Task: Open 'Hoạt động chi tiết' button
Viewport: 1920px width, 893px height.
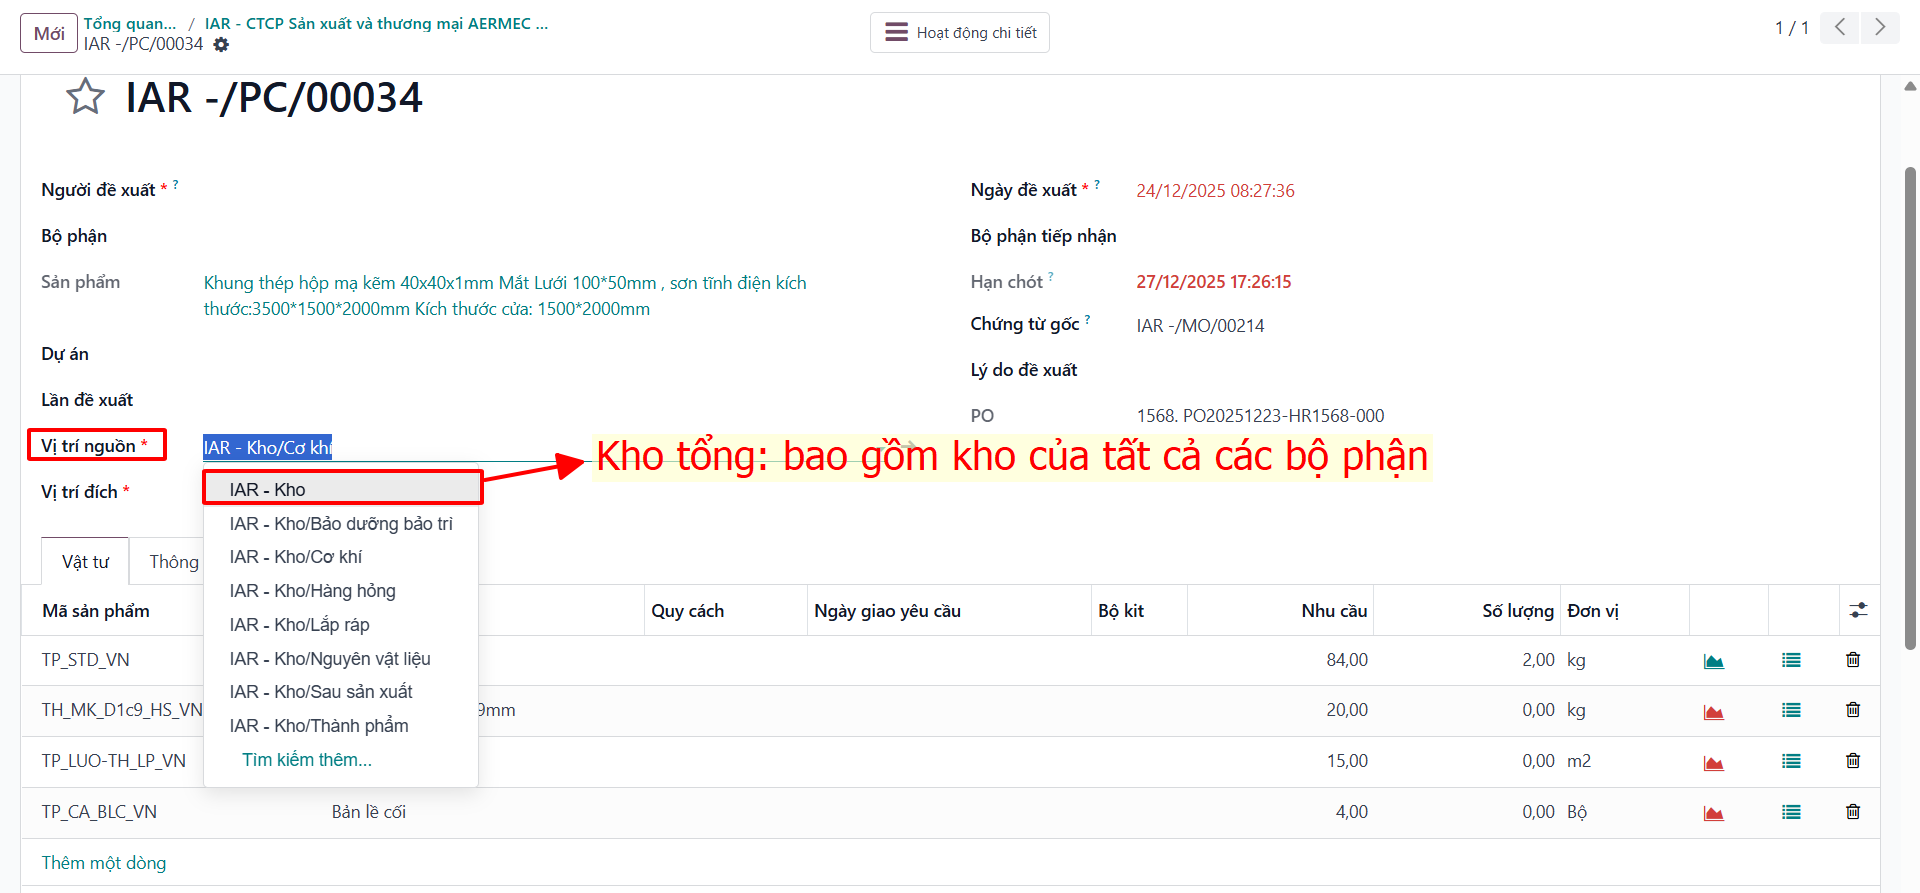Action: 960,33
